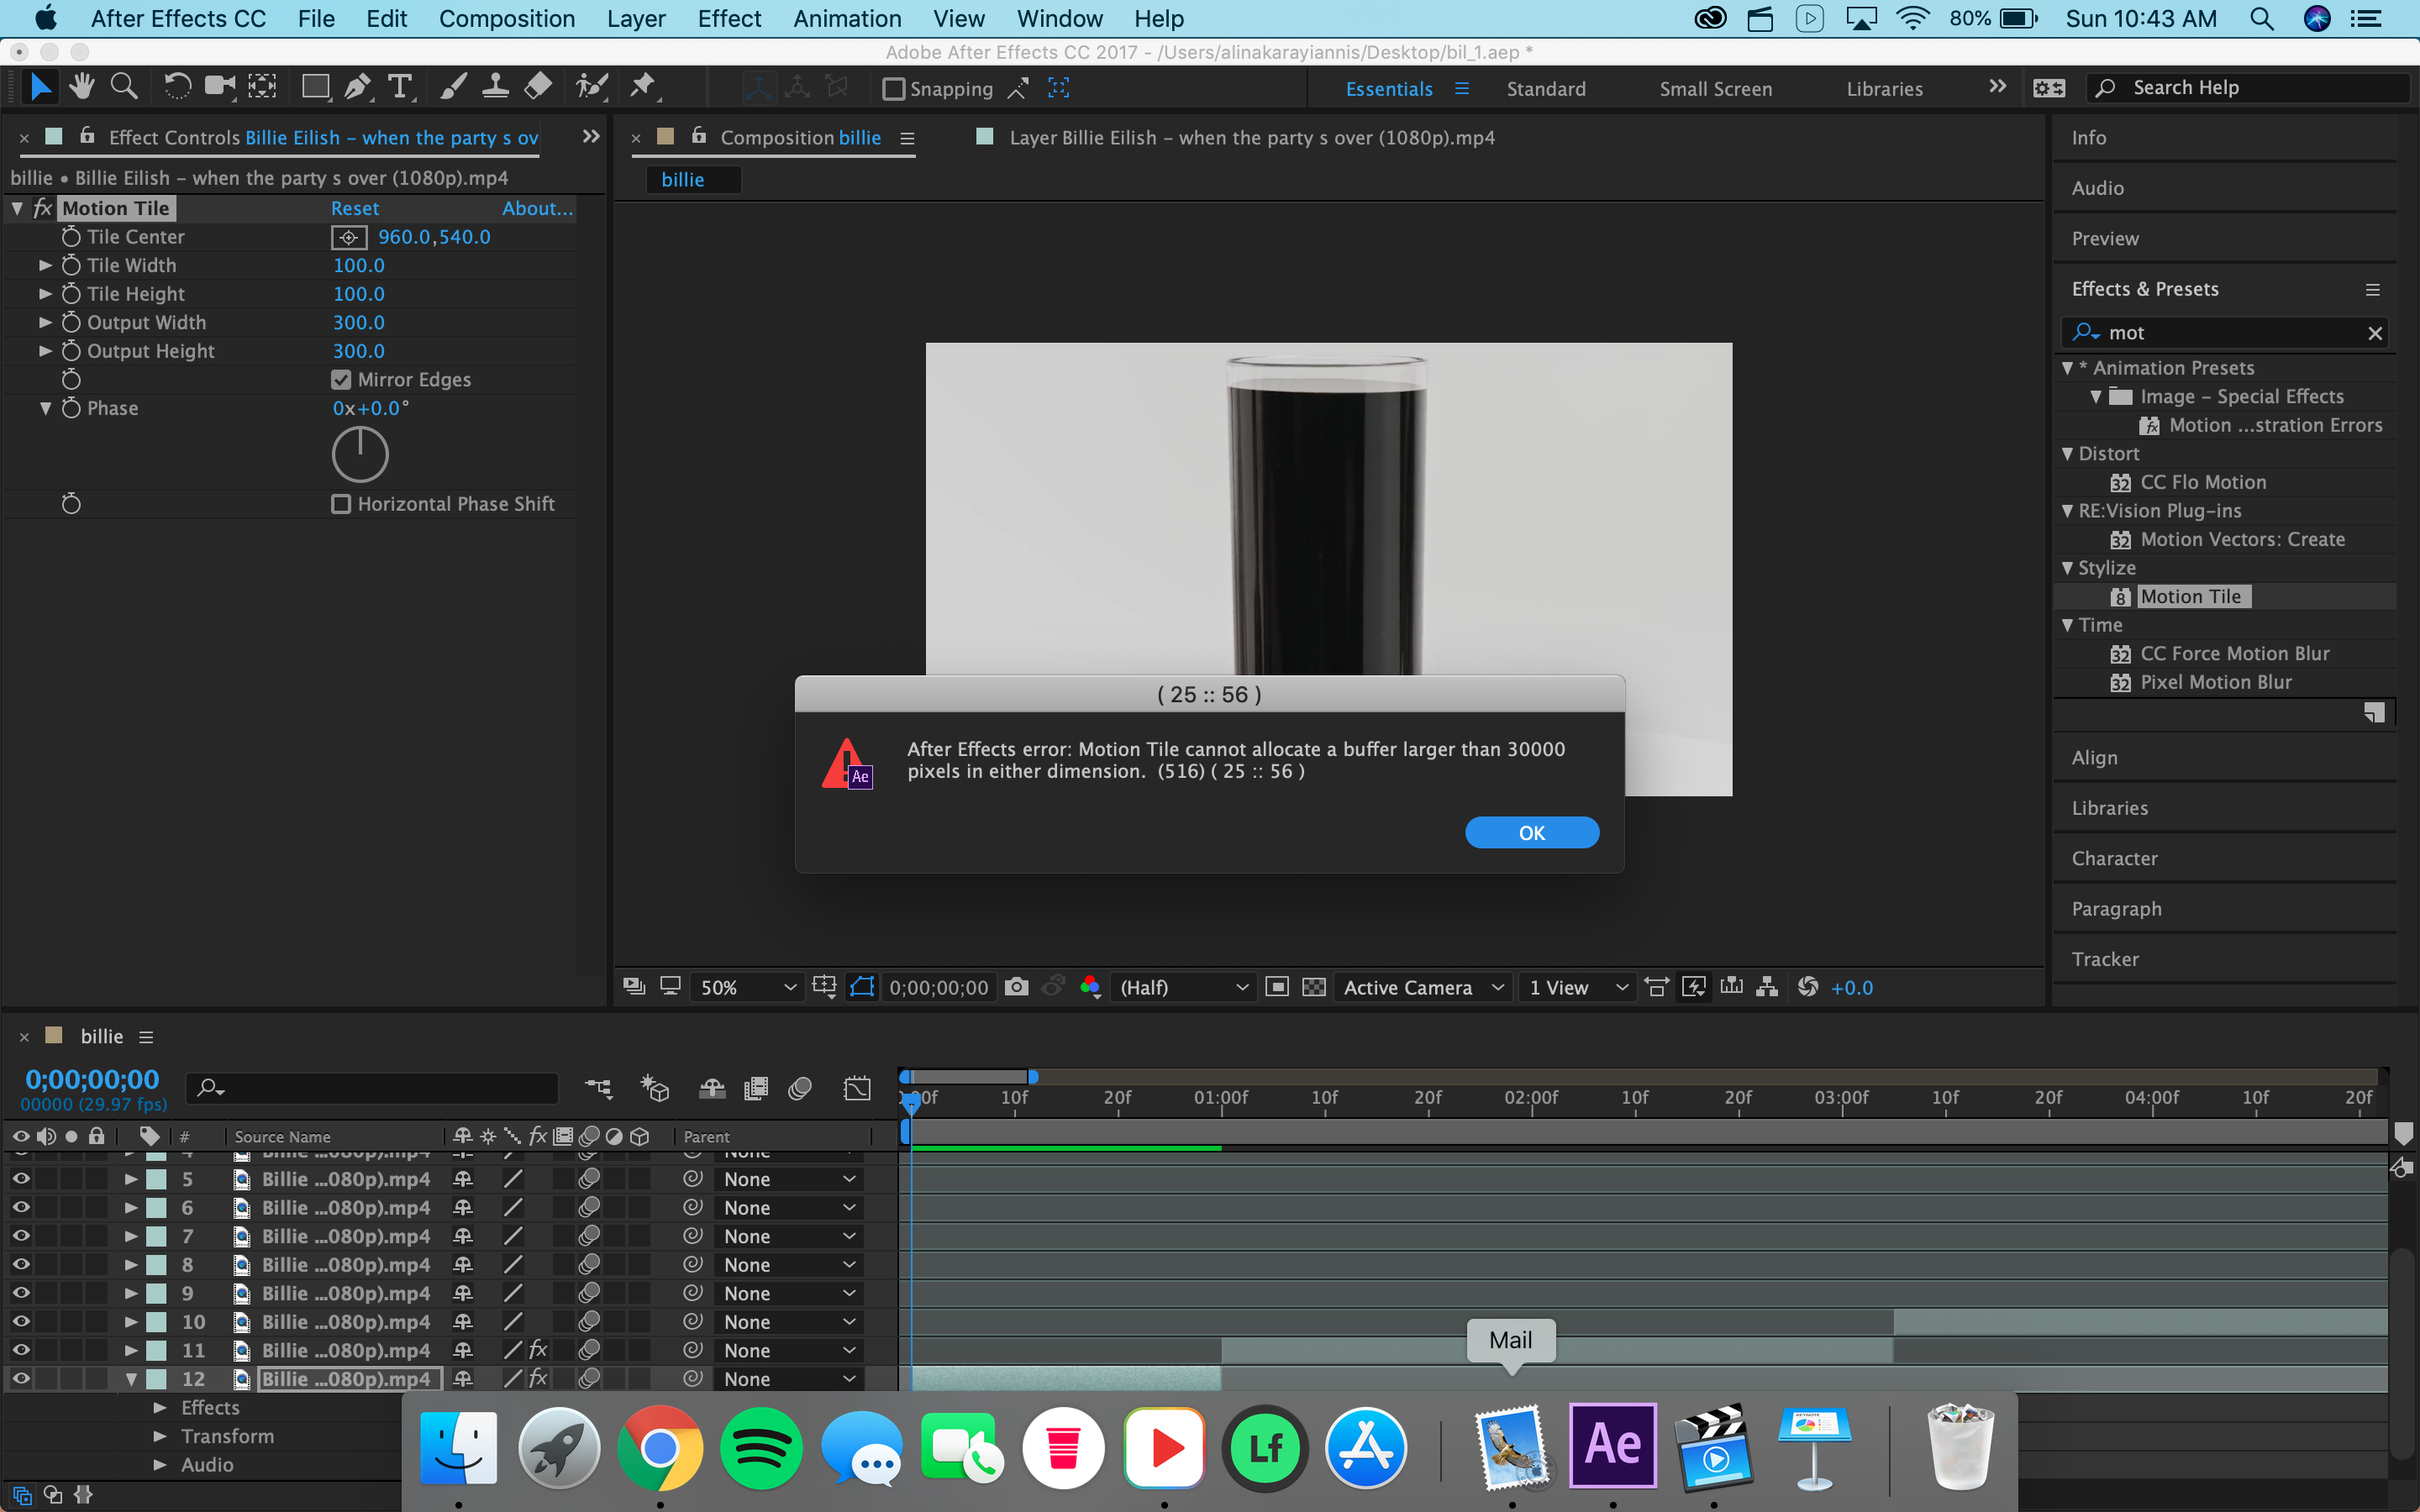Enable Horizontal Phase Shift checkbox
The height and width of the screenshot is (1512, 2420).
tap(339, 503)
